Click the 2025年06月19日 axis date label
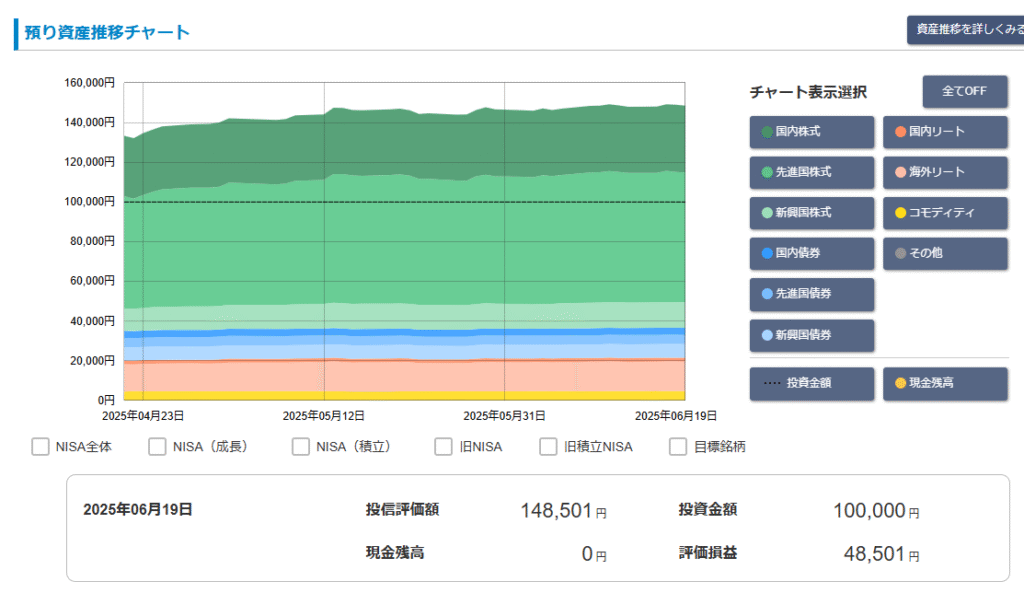This screenshot has height=593, width=1024. click(676, 416)
